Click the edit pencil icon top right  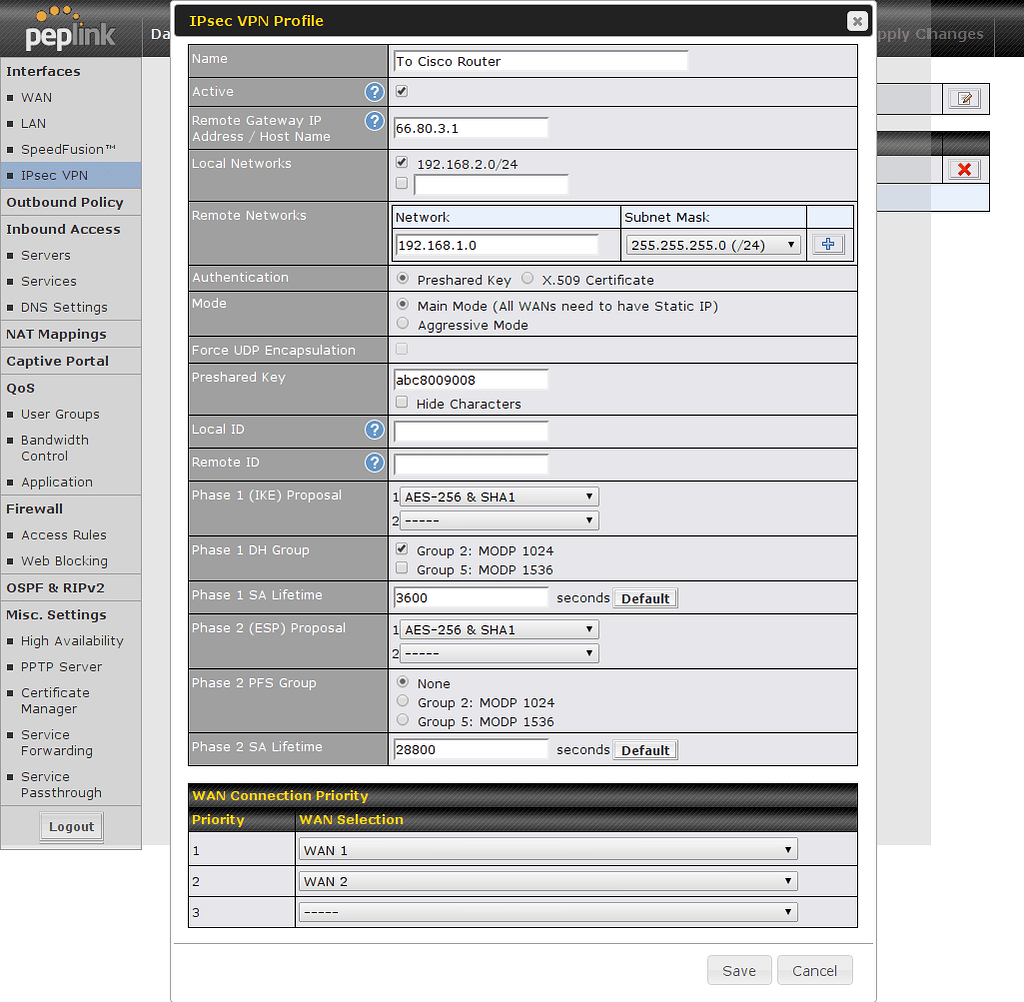click(x=964, y=98)
